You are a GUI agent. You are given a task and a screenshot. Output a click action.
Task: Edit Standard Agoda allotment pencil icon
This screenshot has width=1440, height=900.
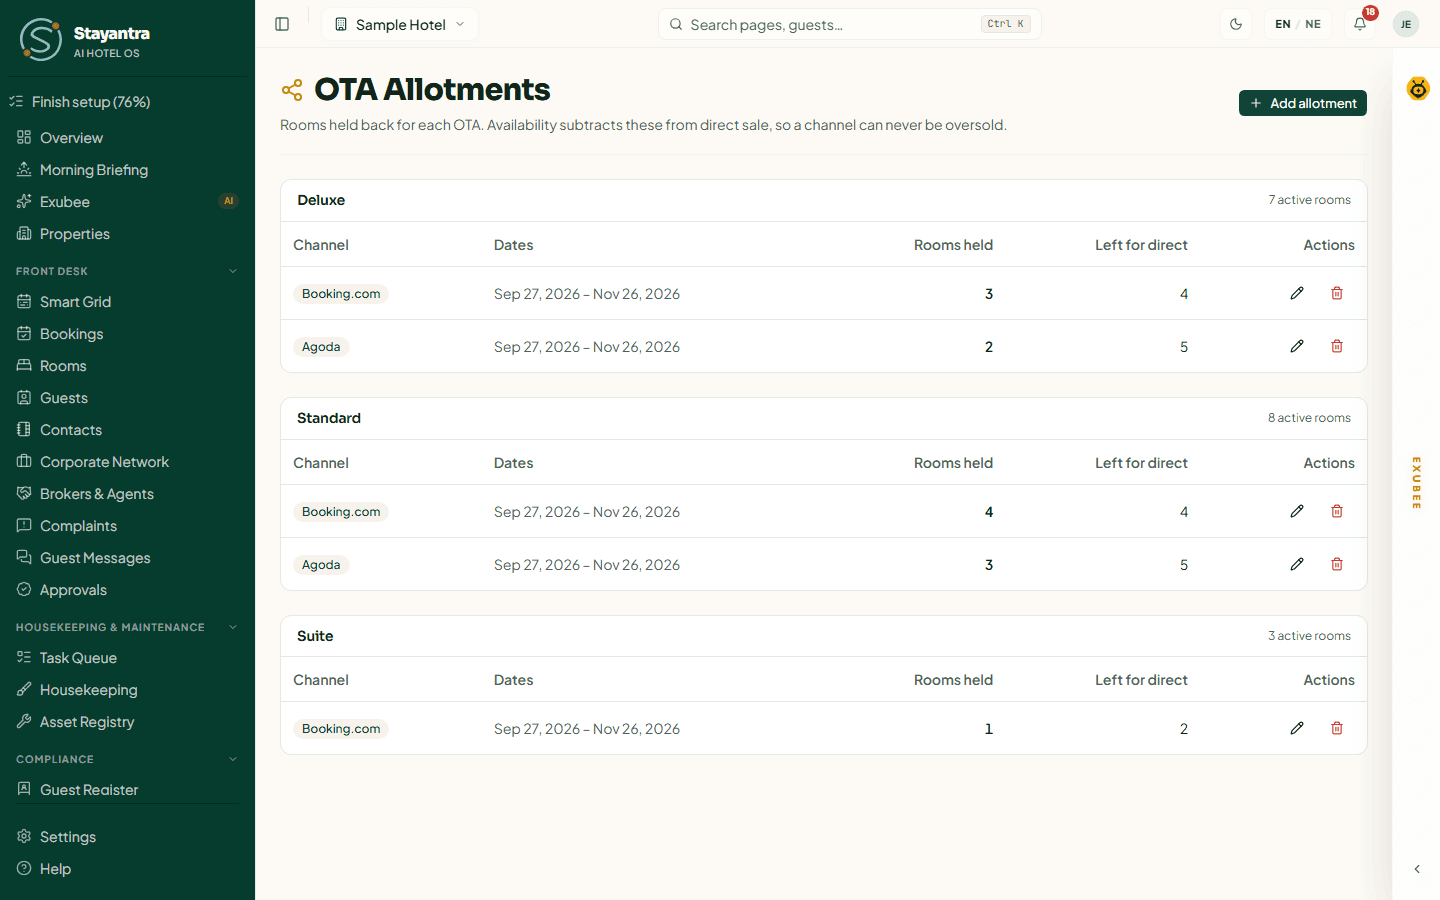tap(1297, 564)
